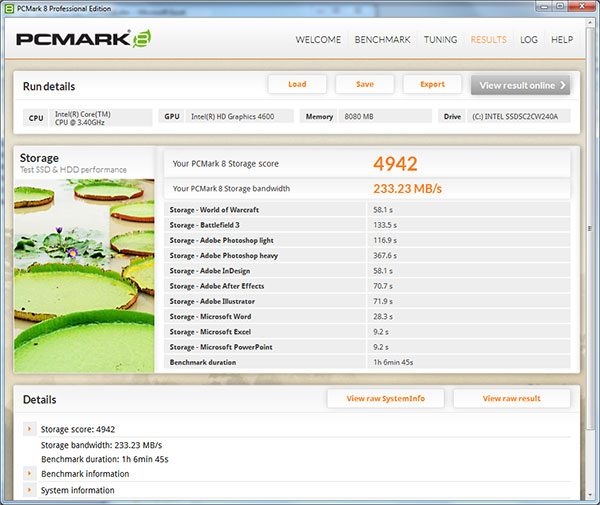The width and height of the screenshot is (600, 505).
Task: Select Storage - Adobe After Effects row
Action: click(x=367, y=286)
